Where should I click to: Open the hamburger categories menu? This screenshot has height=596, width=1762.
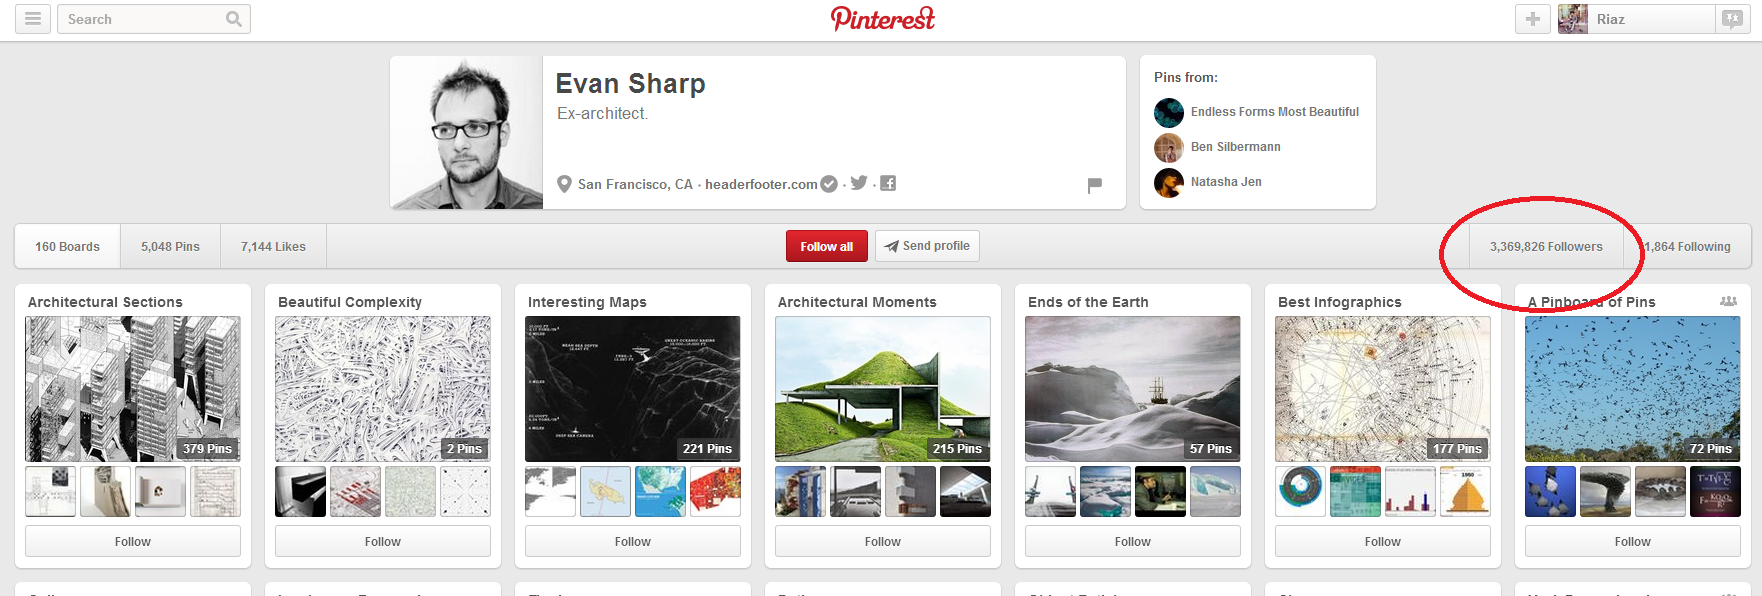point(33,19)
